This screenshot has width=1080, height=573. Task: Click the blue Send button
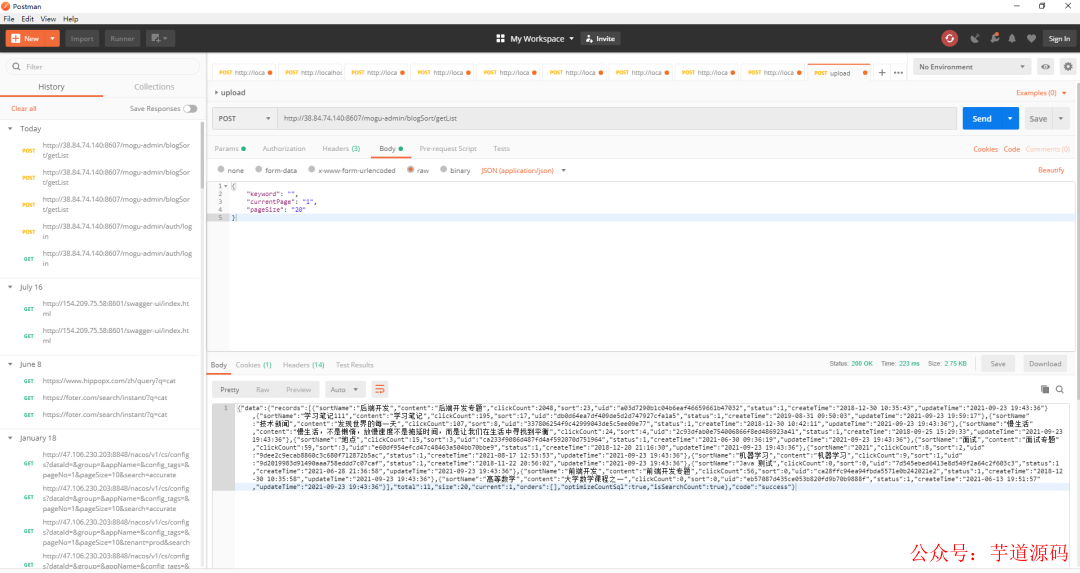(x=982, y=118)
